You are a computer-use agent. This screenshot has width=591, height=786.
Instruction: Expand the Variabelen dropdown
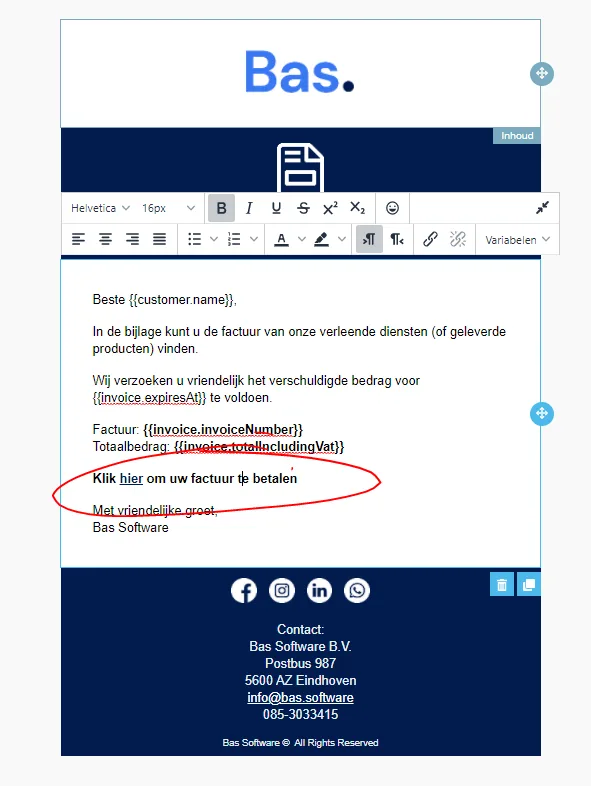click(x=517, y=240)
